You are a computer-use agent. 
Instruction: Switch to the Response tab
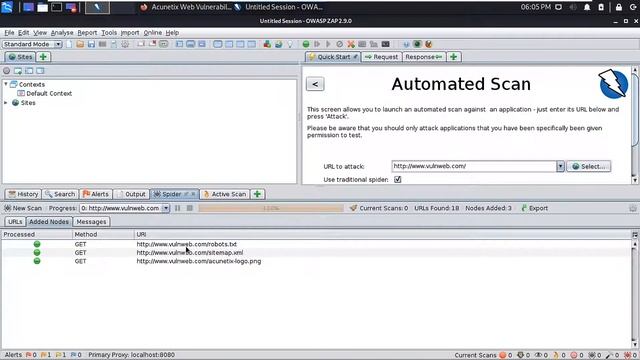click(424, 57)
